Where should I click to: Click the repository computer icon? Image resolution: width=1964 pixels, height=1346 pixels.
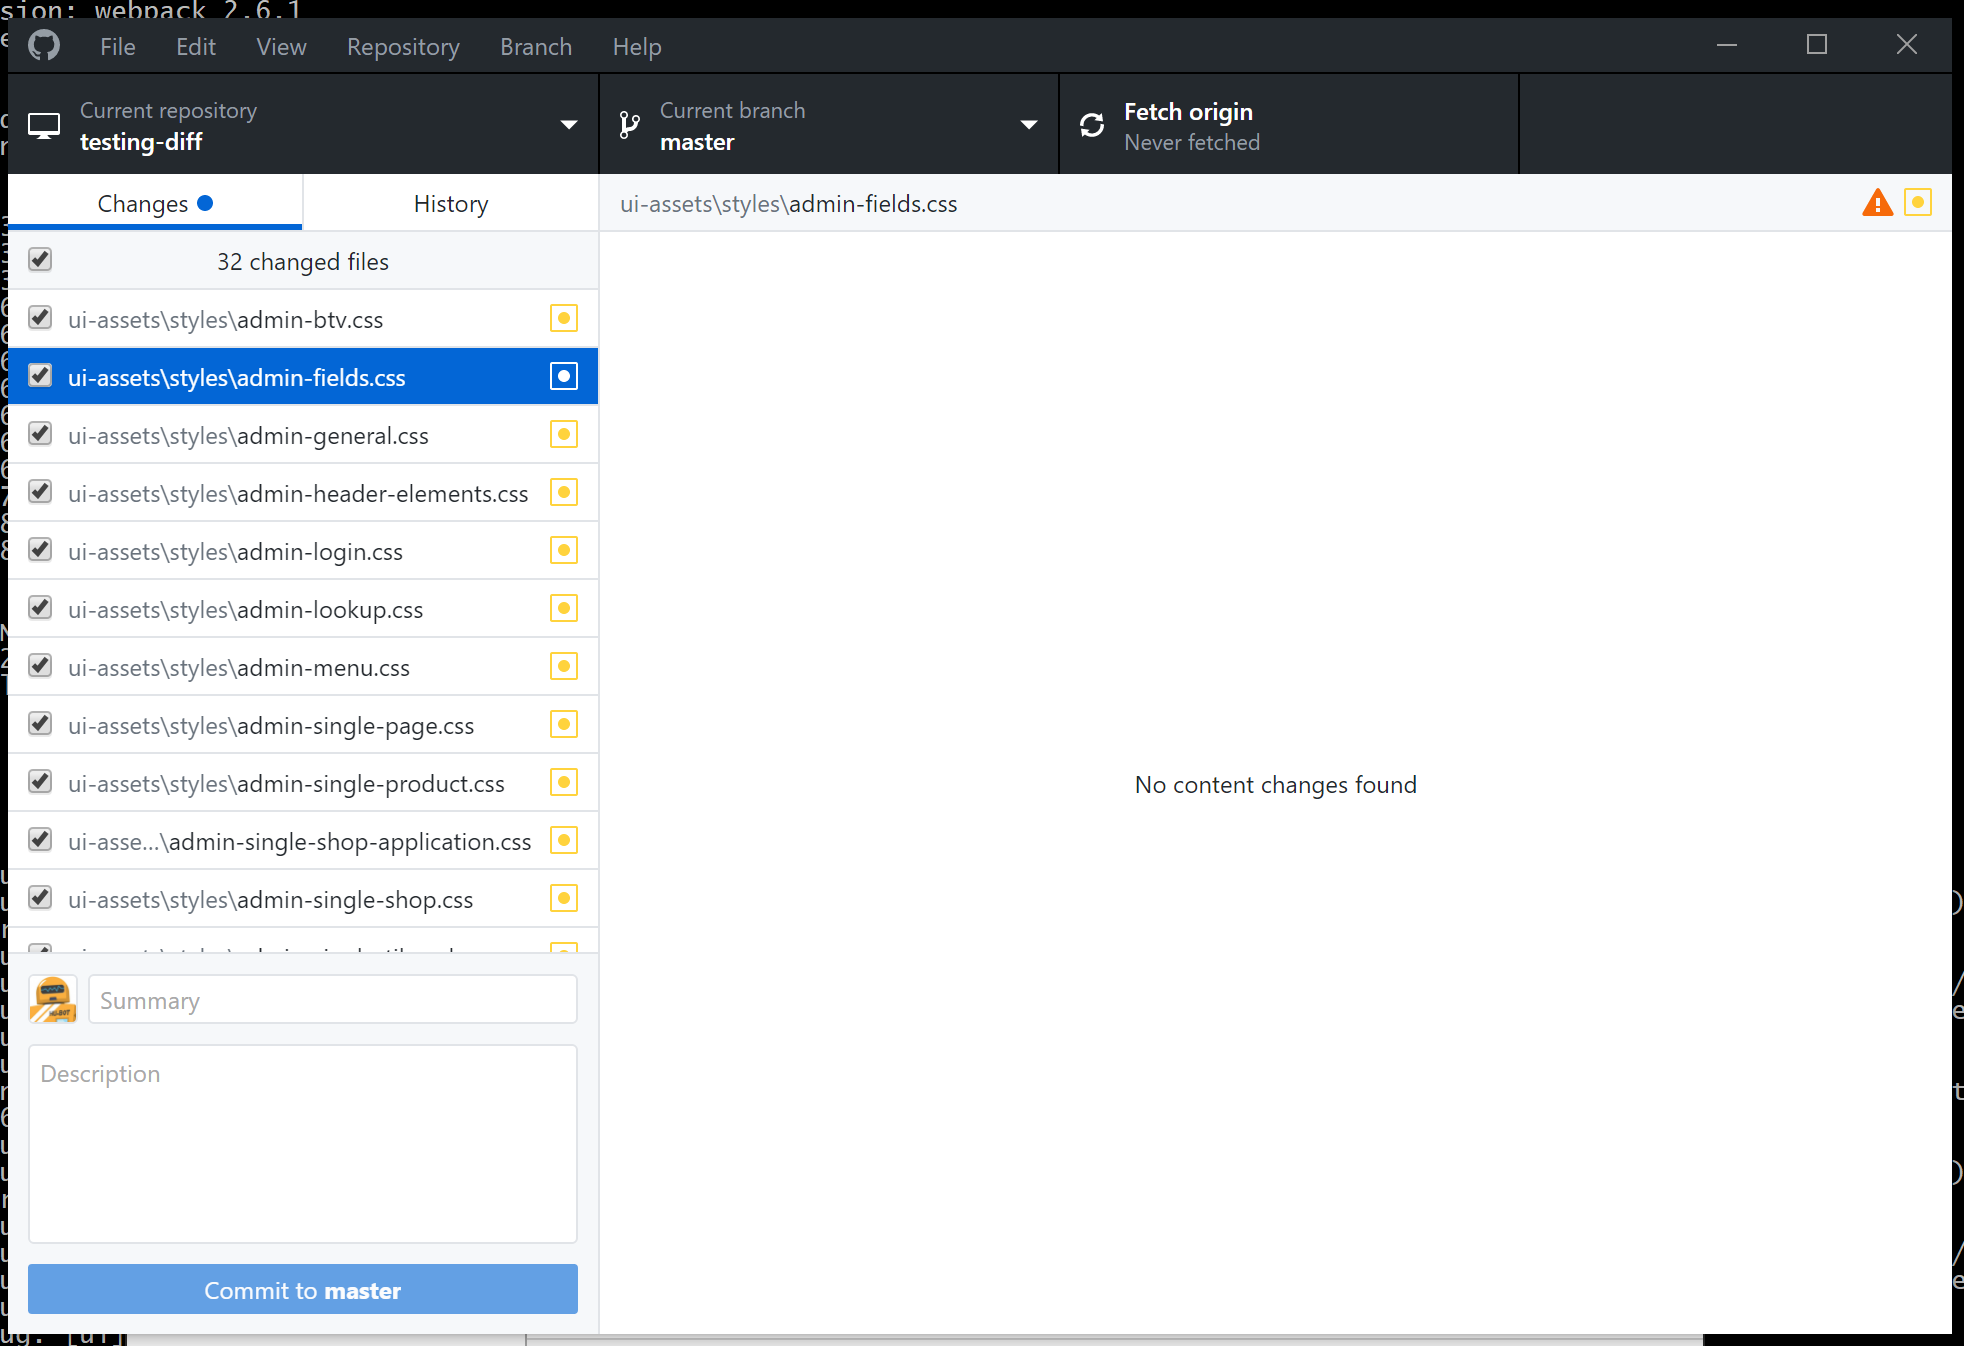click(43, 124)
